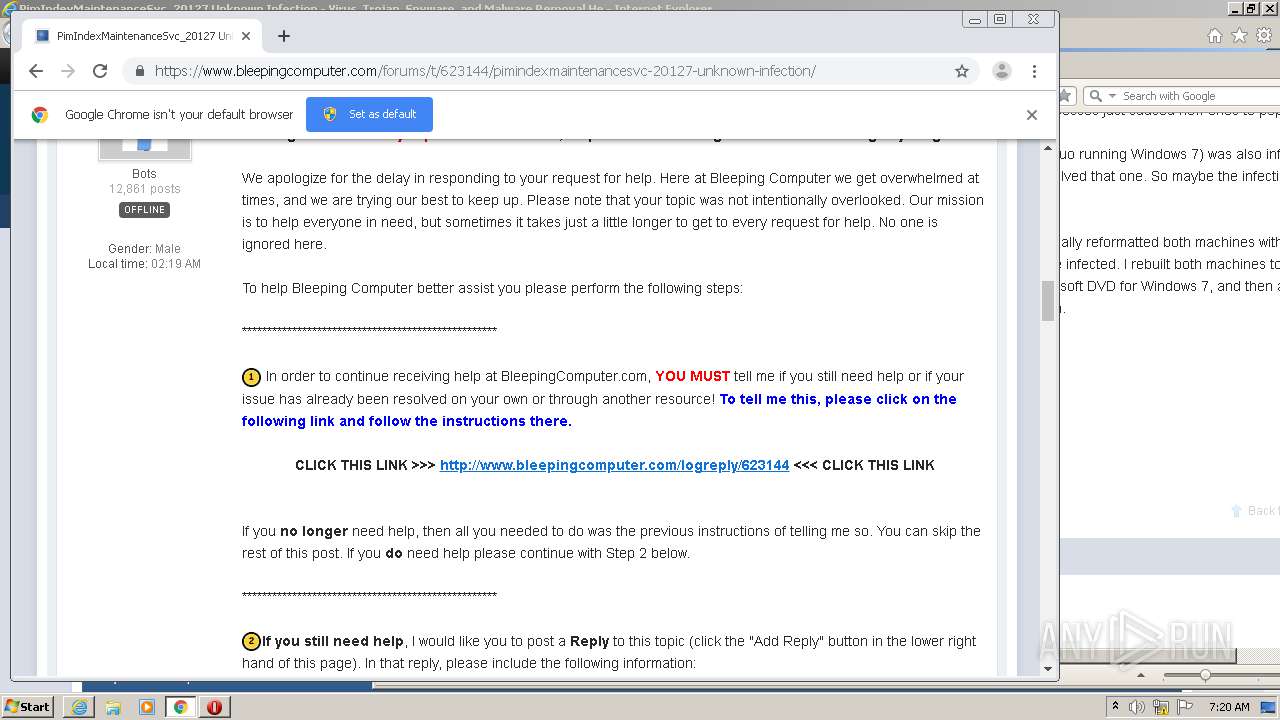This screenshot has height=720, width=1280.
Task: Click the 'Local time: 02:19 AM' text
Action: (144, 264)
